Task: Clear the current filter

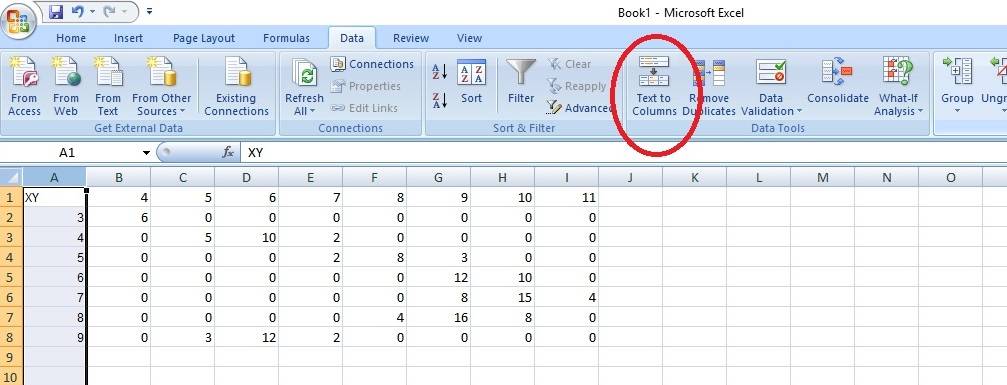Action: point(569,64)
